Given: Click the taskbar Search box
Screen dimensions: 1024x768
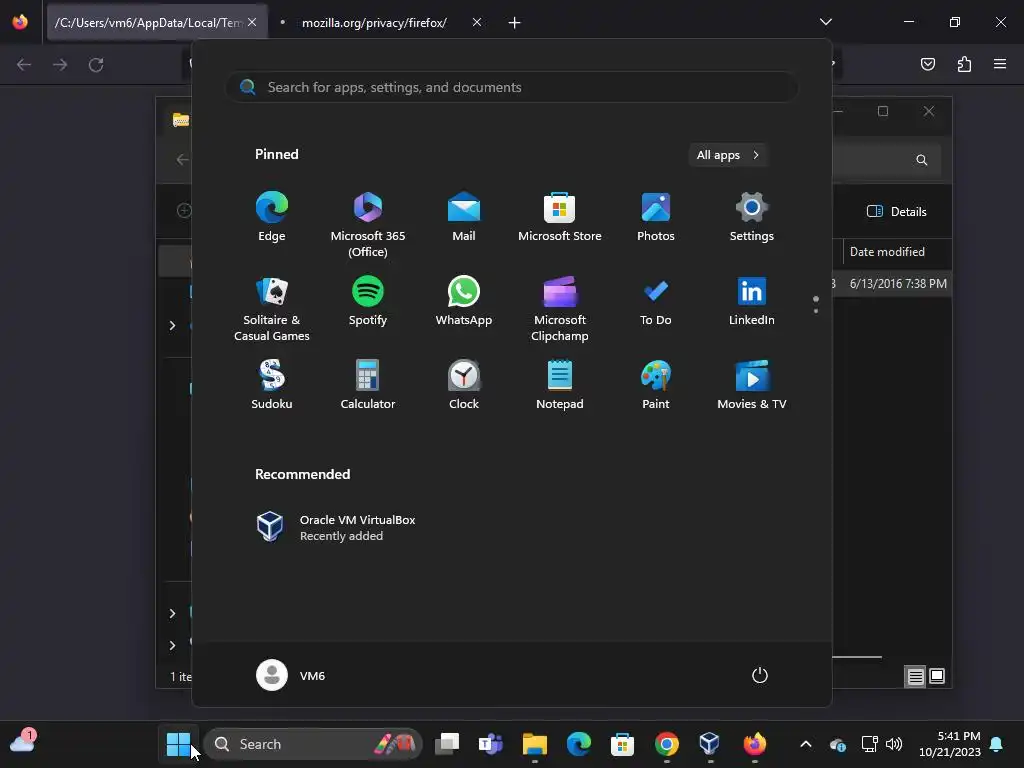Looking at the screenshot, I should pyautogui.click(x=313, y=744).
